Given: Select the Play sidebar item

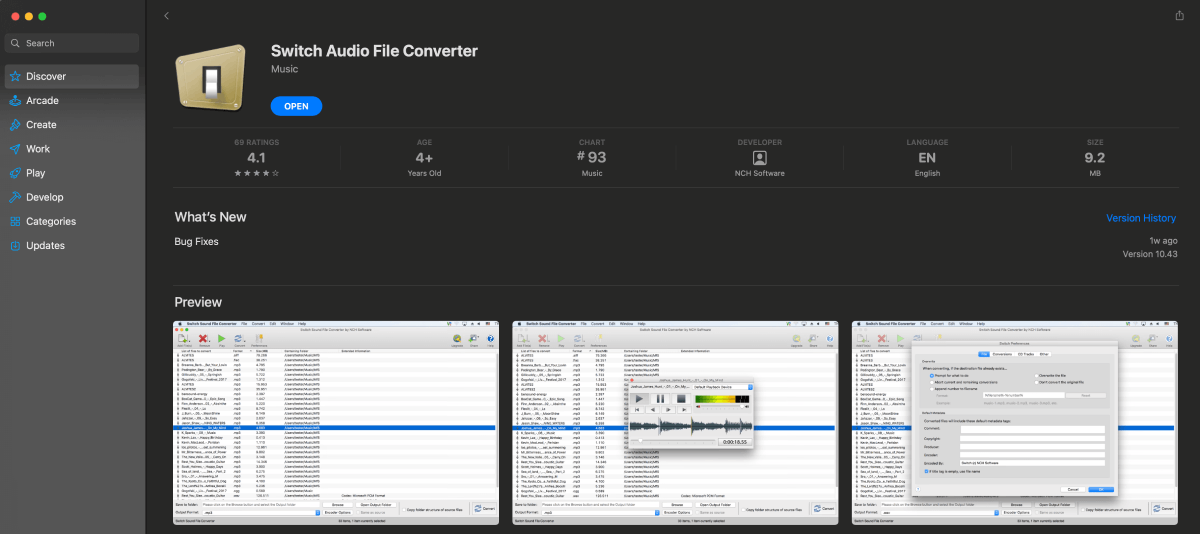Looking at the screenshot, I should (72, 173).
